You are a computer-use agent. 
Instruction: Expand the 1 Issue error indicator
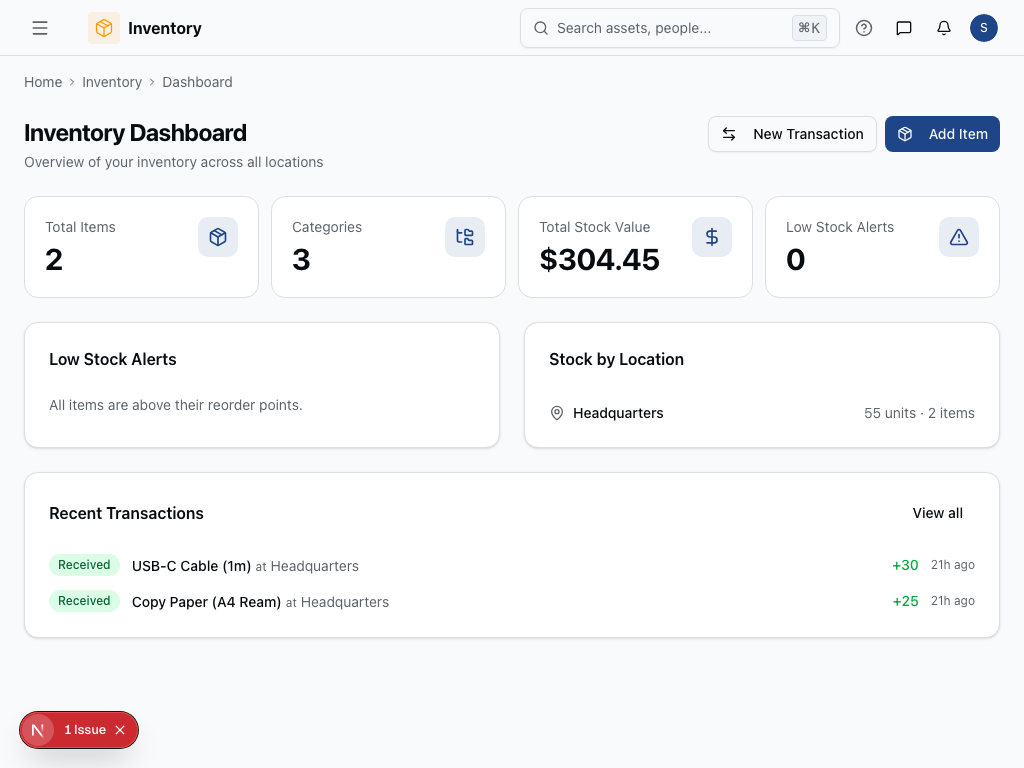[x=84, y=730]
